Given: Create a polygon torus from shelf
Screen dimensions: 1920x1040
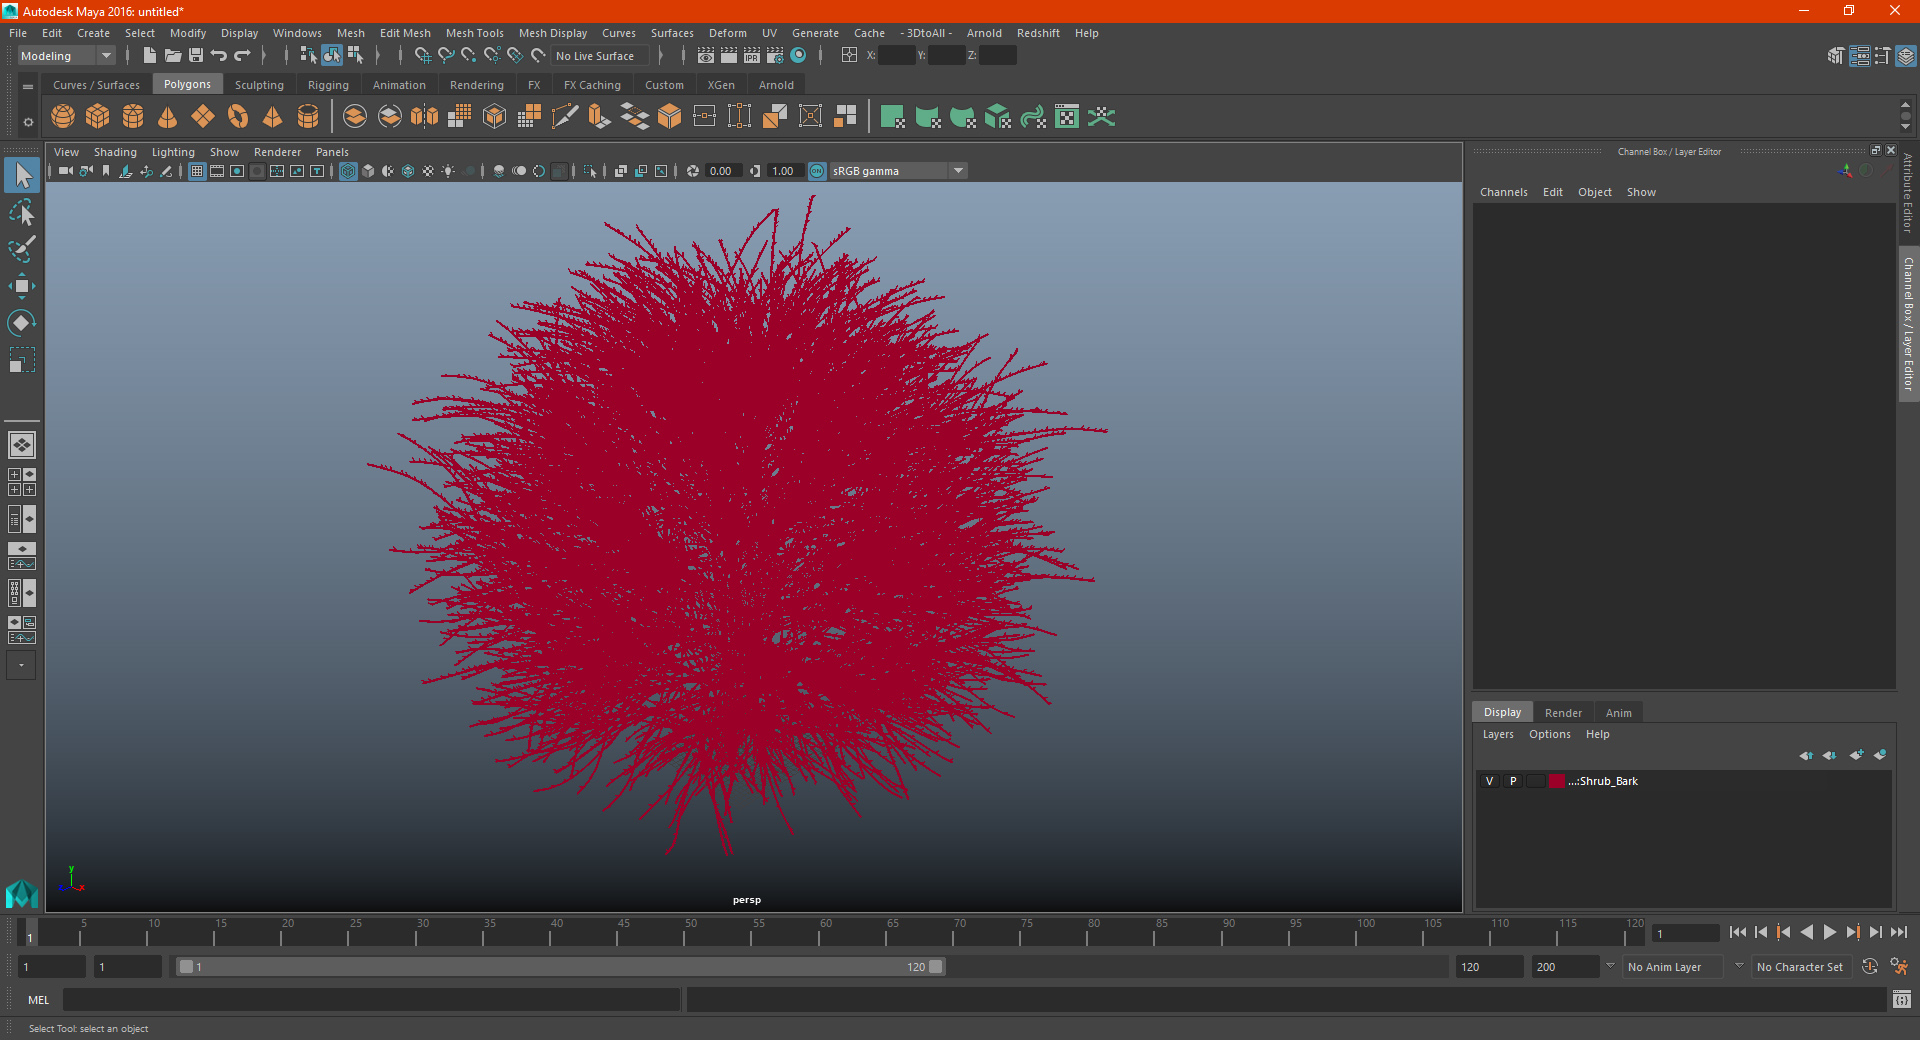Looking at the screenshot, I should pos(238,117).
